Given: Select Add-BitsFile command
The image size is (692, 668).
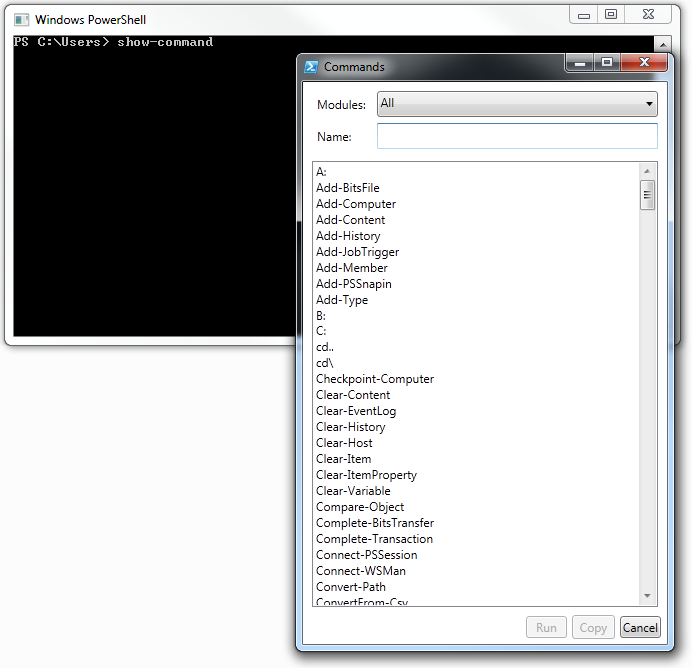Looking at the screenshot, I should (x=348, y=188).
